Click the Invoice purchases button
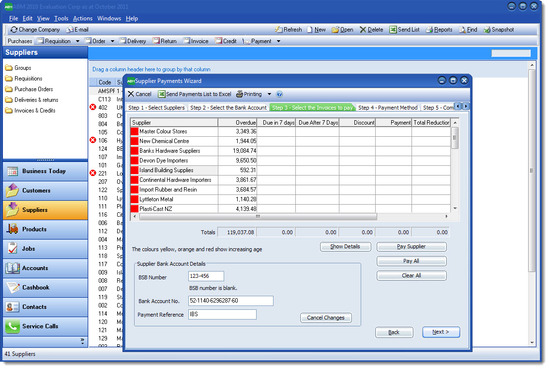The width and height of the screenshot is (549, 369). click(196, 41)
